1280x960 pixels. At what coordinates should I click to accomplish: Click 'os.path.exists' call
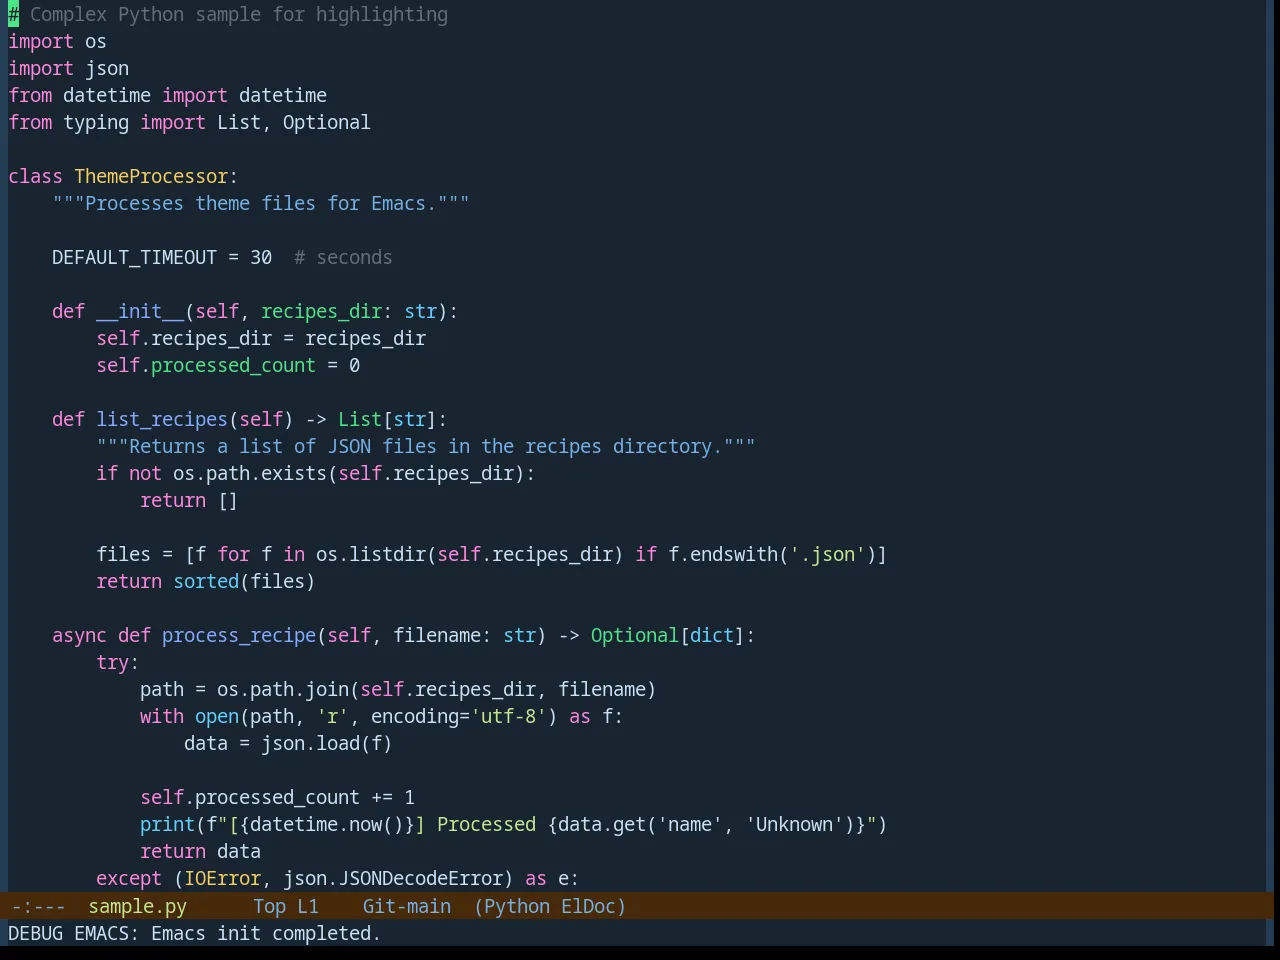pyautogui.click(x=250, y=473)
